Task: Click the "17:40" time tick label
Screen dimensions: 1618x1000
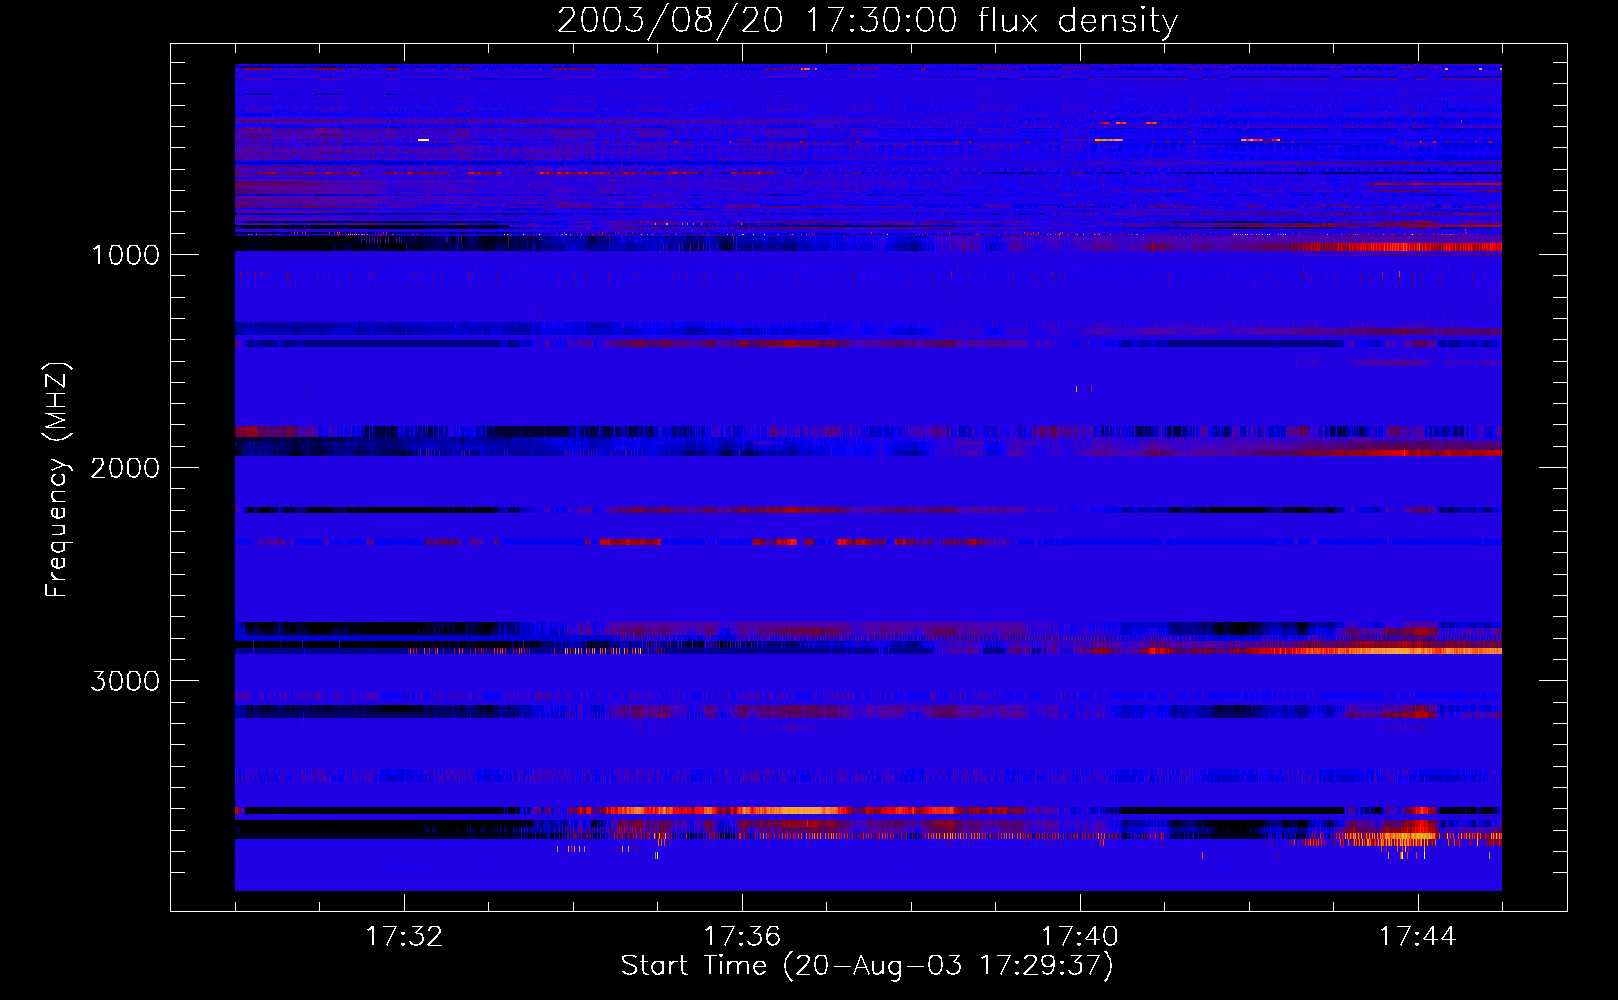Action: [x=1080, y=937]
